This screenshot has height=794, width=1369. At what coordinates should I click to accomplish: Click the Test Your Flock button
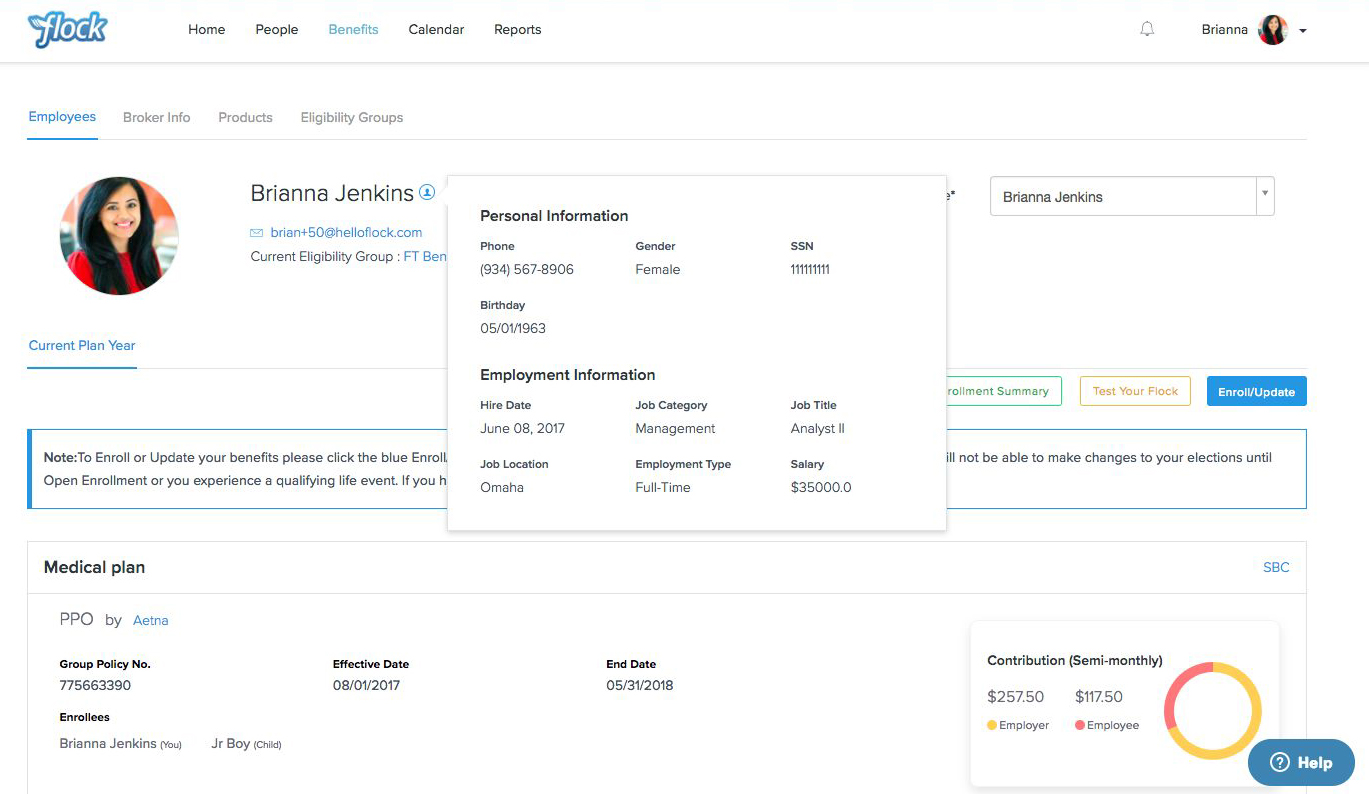tap(1135, 392)
